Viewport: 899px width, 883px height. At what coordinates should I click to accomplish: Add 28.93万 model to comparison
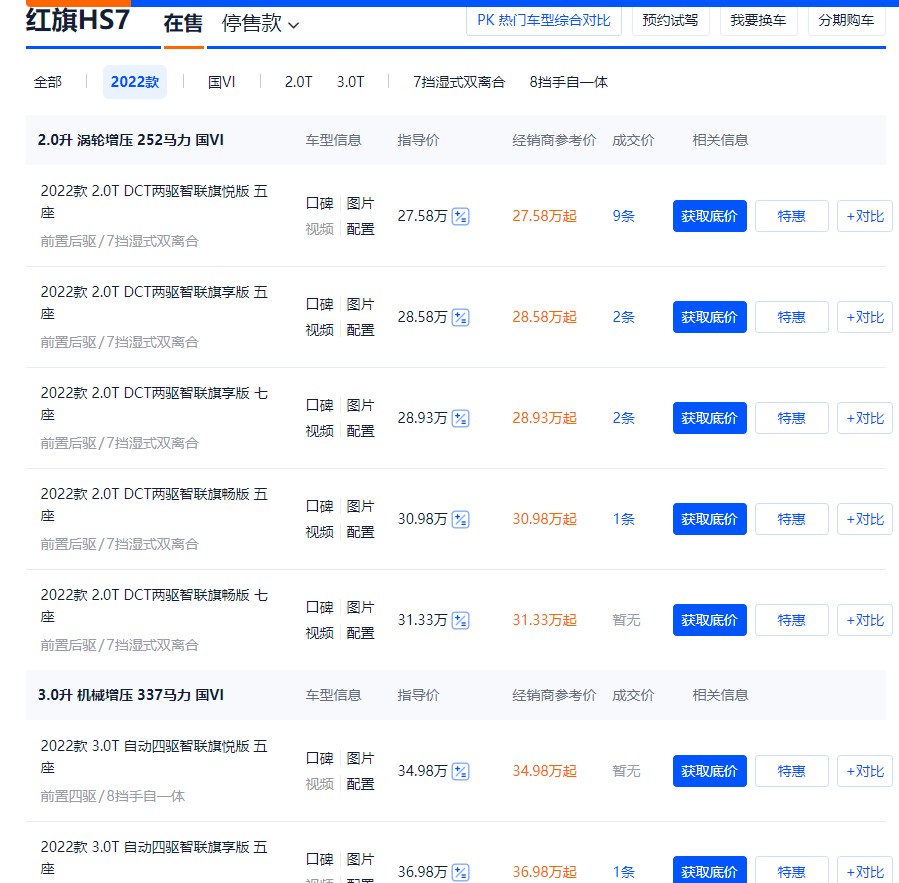pyautogui.click(x=865, y=418)
